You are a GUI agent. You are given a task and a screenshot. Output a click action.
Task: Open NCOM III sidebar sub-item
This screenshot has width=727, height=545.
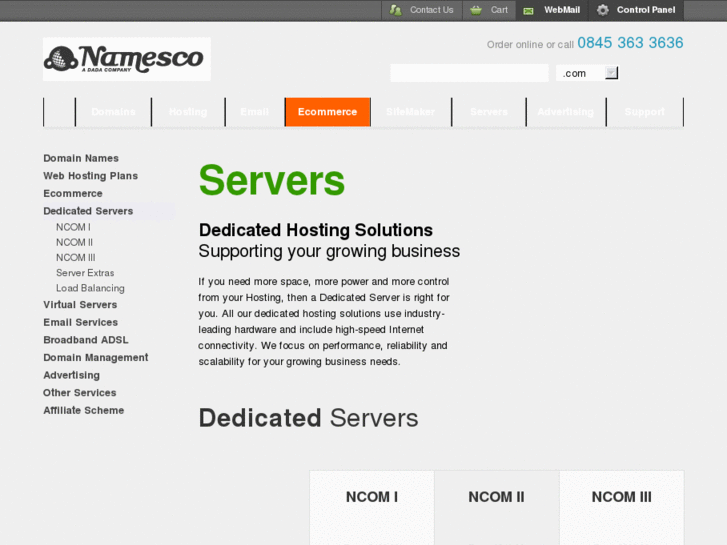tap(76, 258)
